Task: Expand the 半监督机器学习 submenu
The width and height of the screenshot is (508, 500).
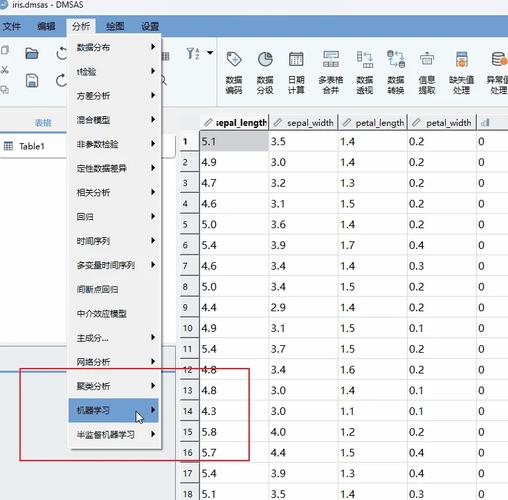Action: pos(115,434)
